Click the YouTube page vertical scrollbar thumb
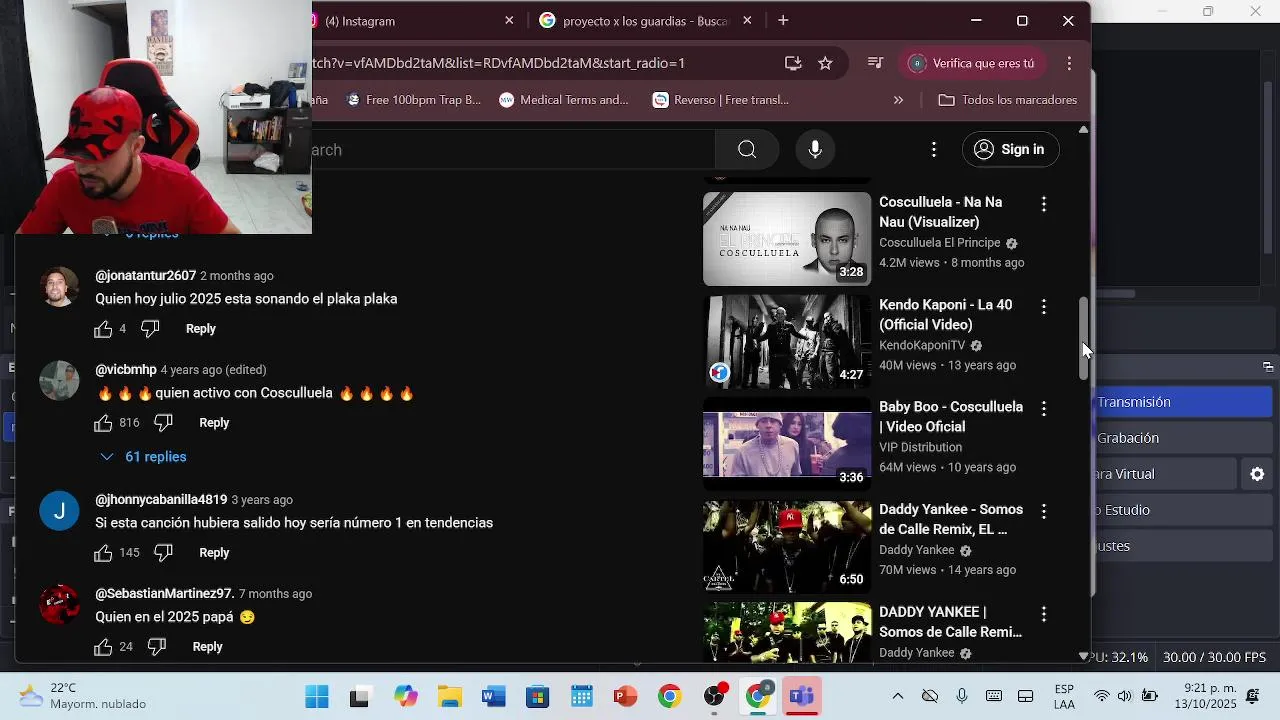The width and height of the screenshot is (1280, 720). 1083,338
